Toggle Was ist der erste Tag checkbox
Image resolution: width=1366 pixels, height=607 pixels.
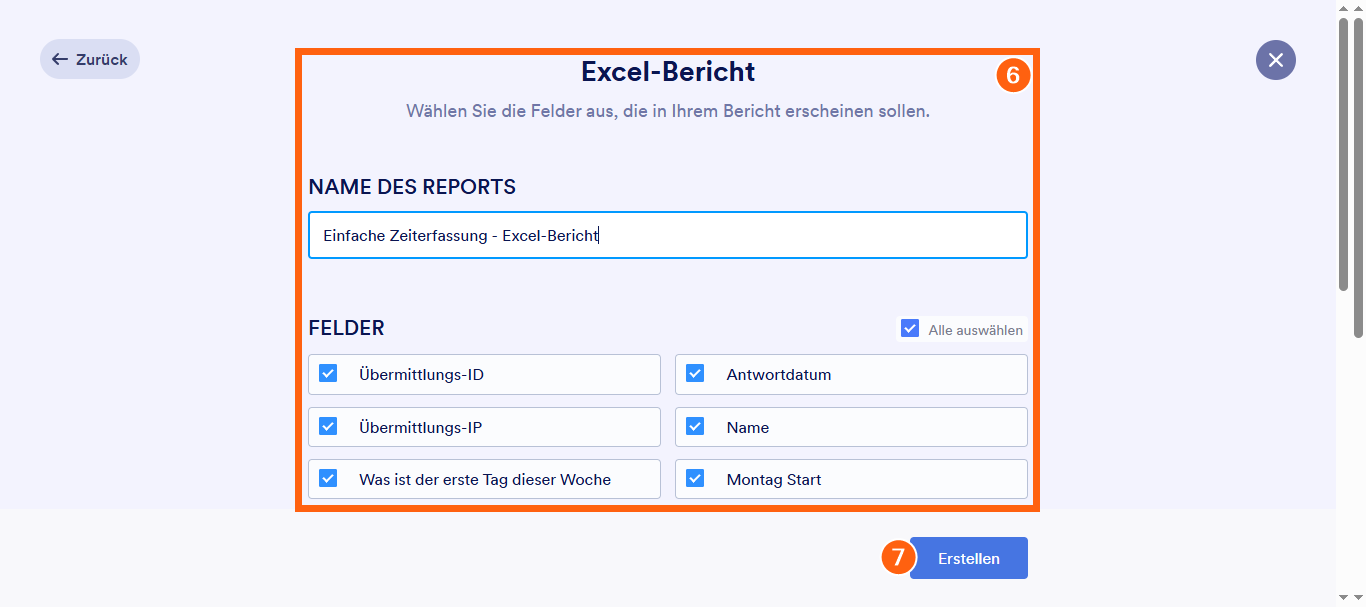pos(328,478)
